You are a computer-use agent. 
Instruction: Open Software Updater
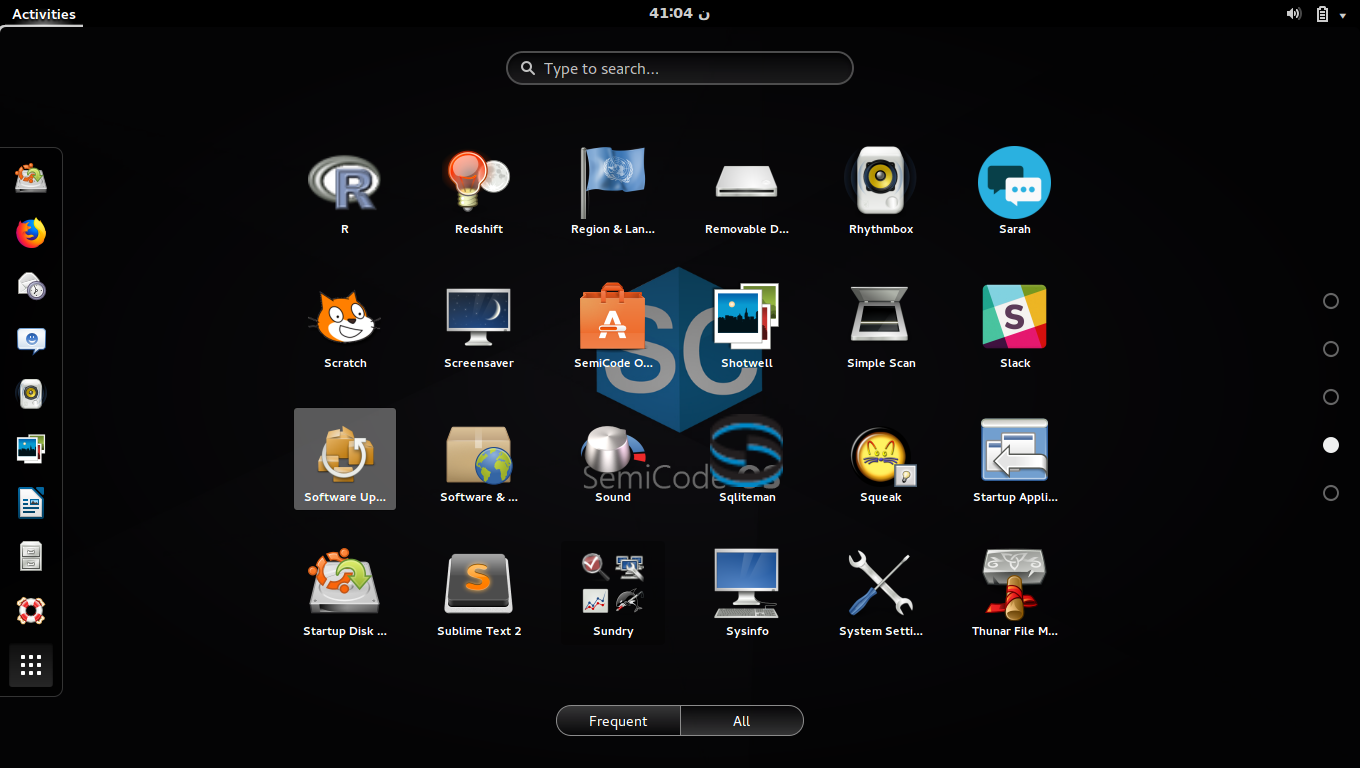point(345,459)
